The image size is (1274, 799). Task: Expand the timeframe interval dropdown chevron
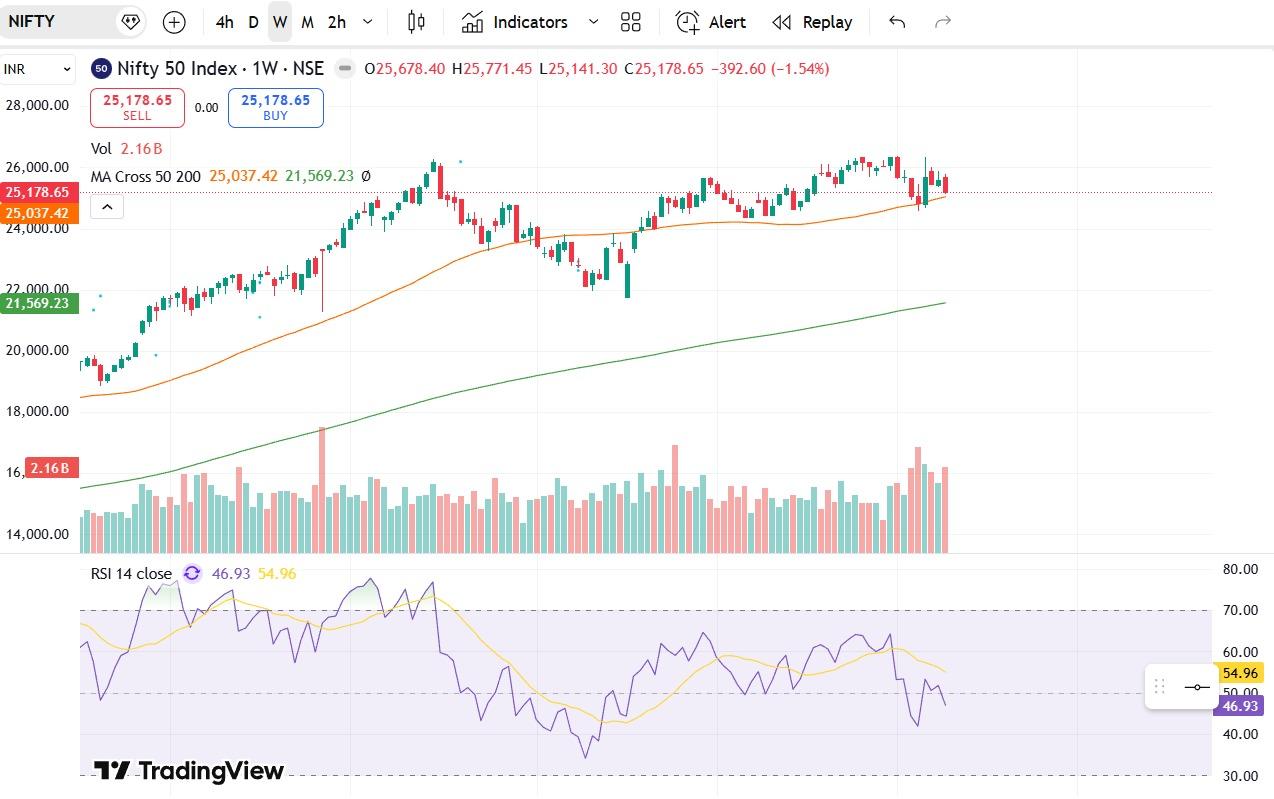(368, 22)
